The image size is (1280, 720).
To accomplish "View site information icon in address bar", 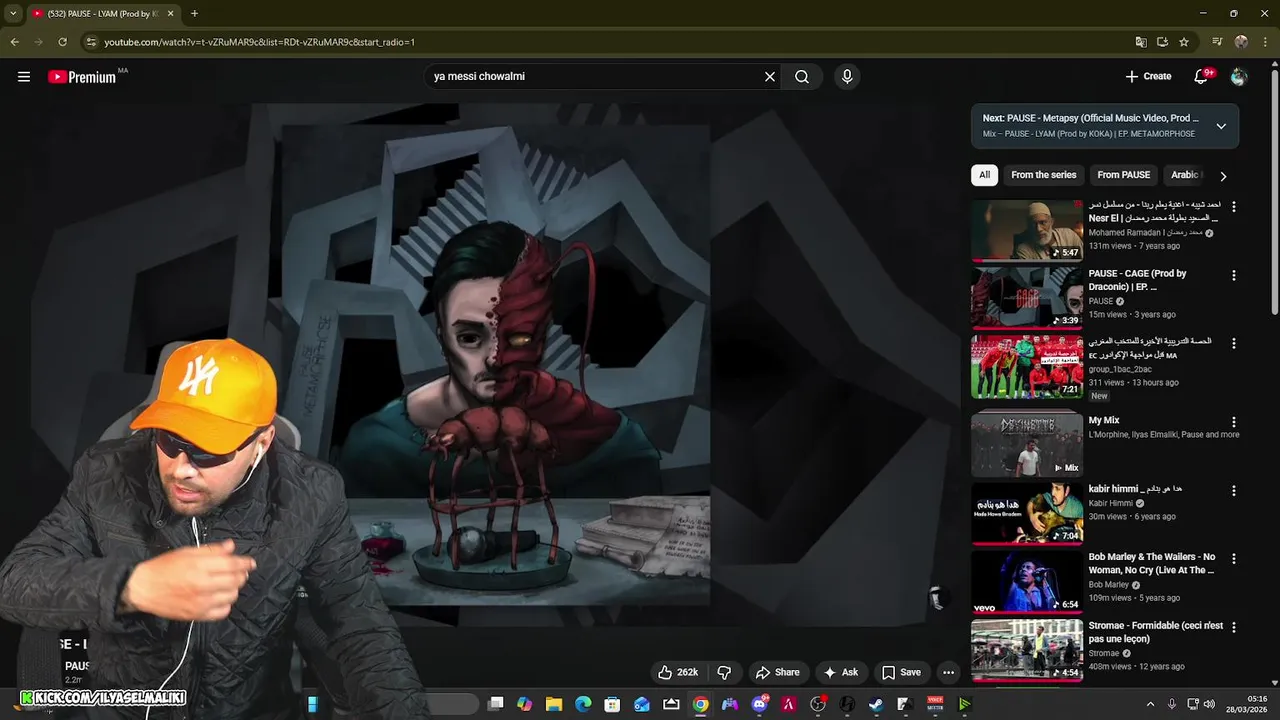I will pyautogui.click(x=91, y=42).
